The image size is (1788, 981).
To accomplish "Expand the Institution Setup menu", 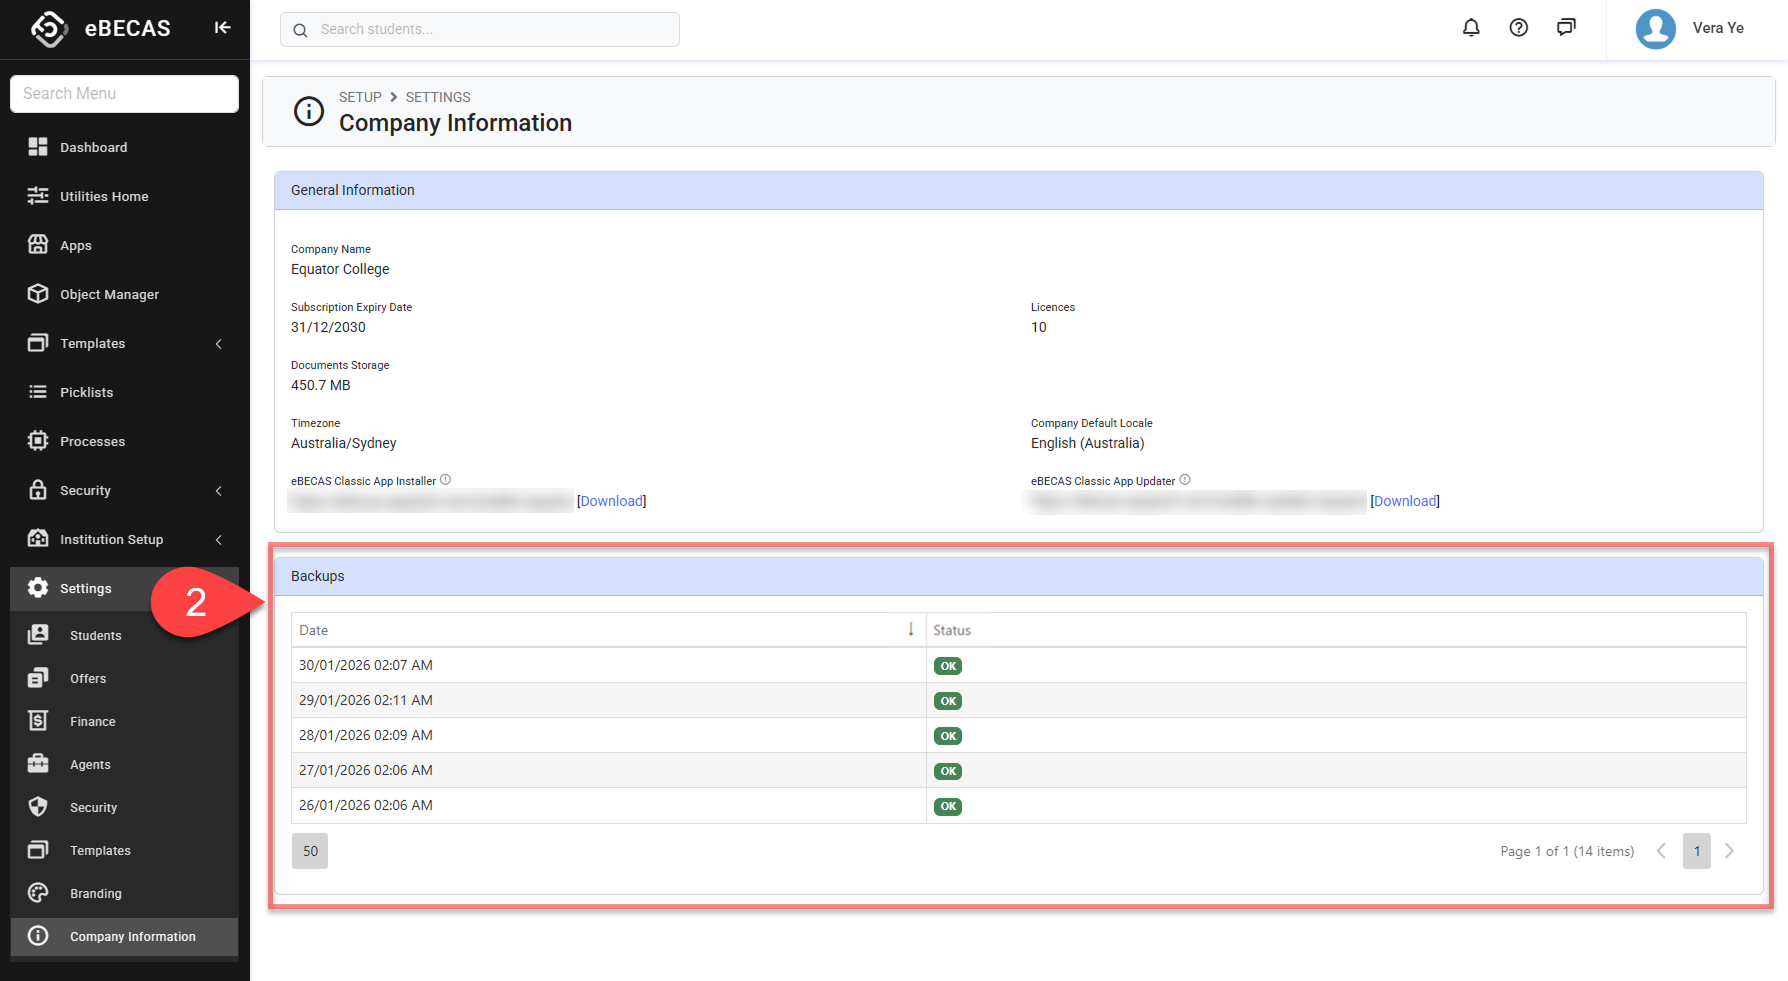I will (x=111, y=540).
